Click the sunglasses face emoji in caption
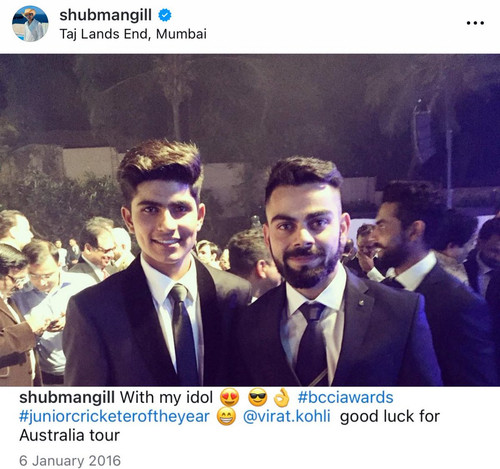This screenshot has height=469, width=500. (x=258, y=397)
